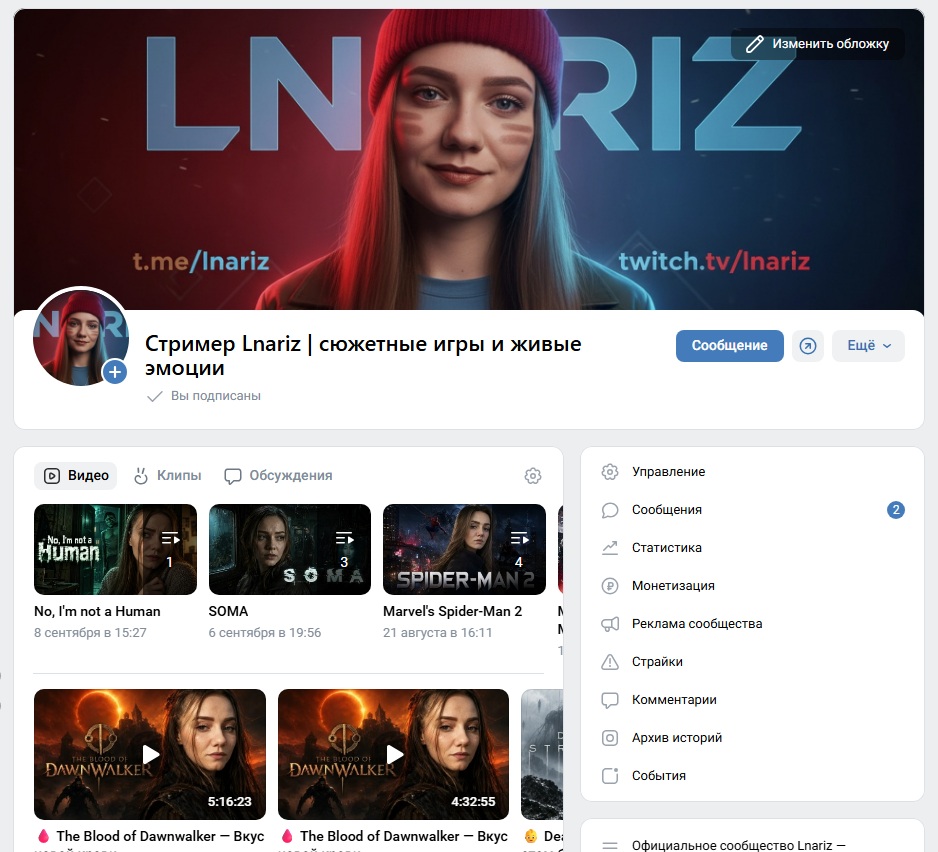This screenshot has width=938, height=852.
Task: Click the date 6 сентября в 19:56
Action: click(264, 632)
